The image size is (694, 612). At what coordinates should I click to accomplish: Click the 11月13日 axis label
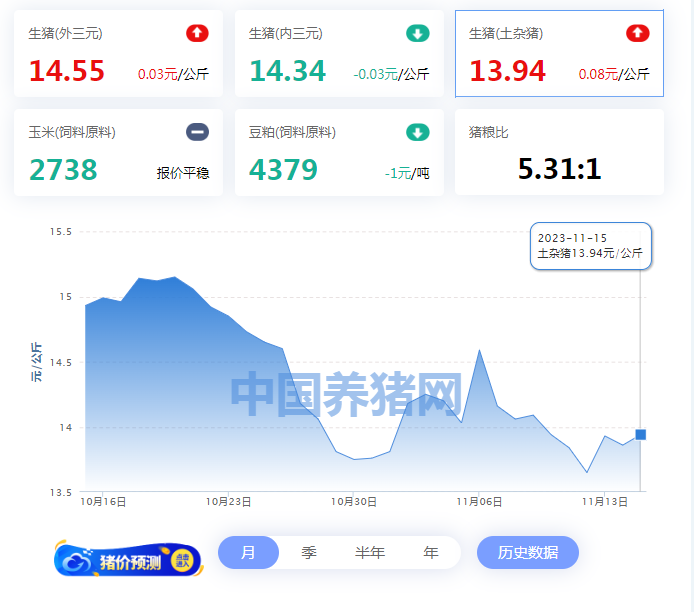[605, 501]
